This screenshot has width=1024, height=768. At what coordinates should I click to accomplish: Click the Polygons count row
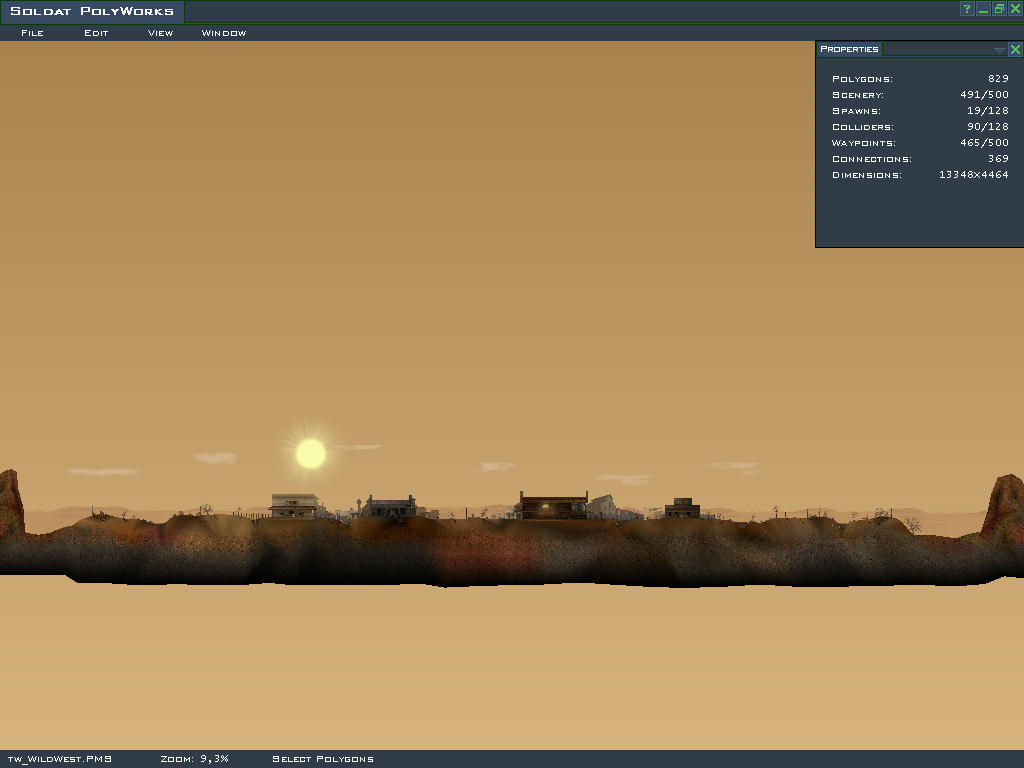pyautogui.click(x=919, y=79)
